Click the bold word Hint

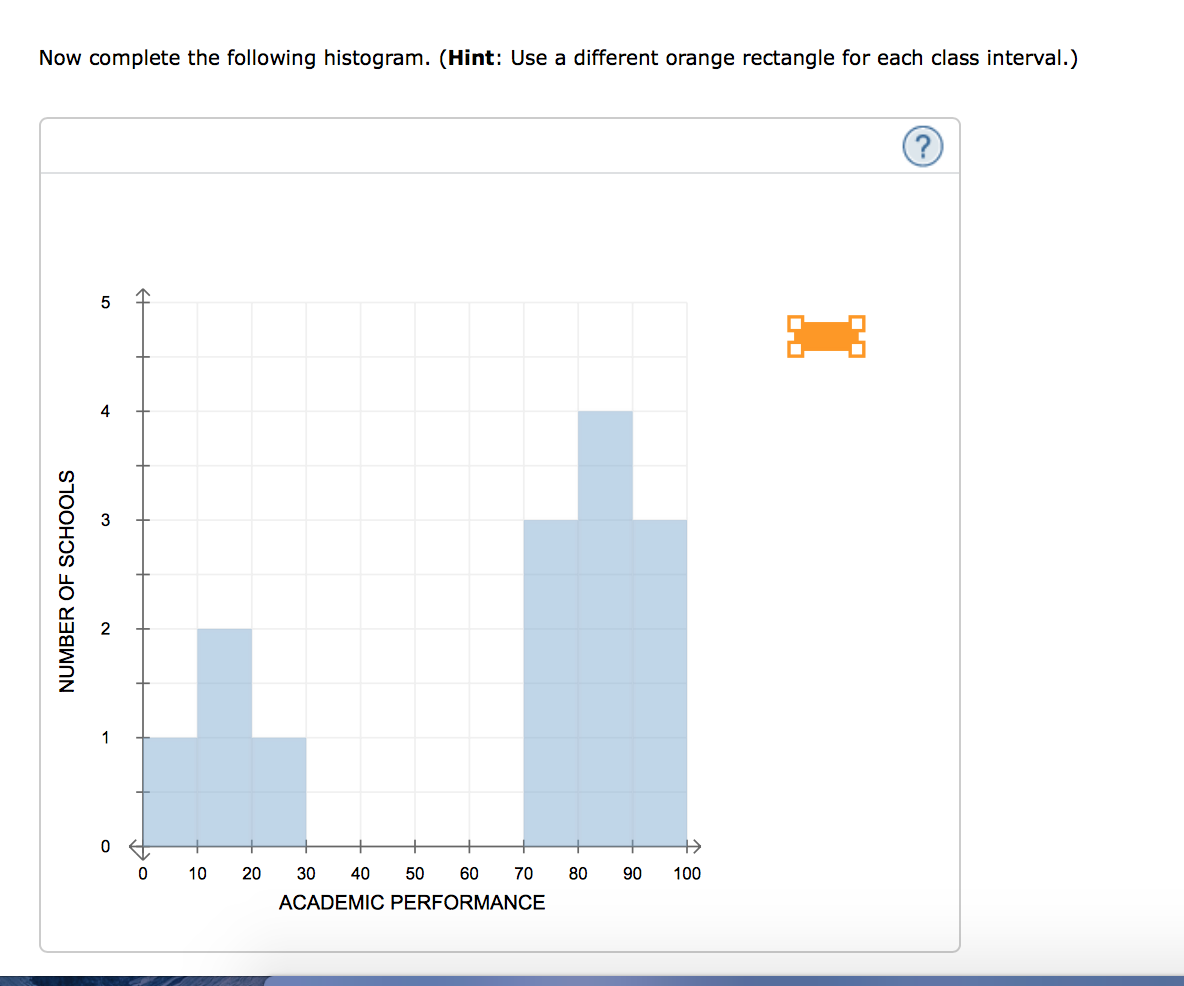pos(471,58)
